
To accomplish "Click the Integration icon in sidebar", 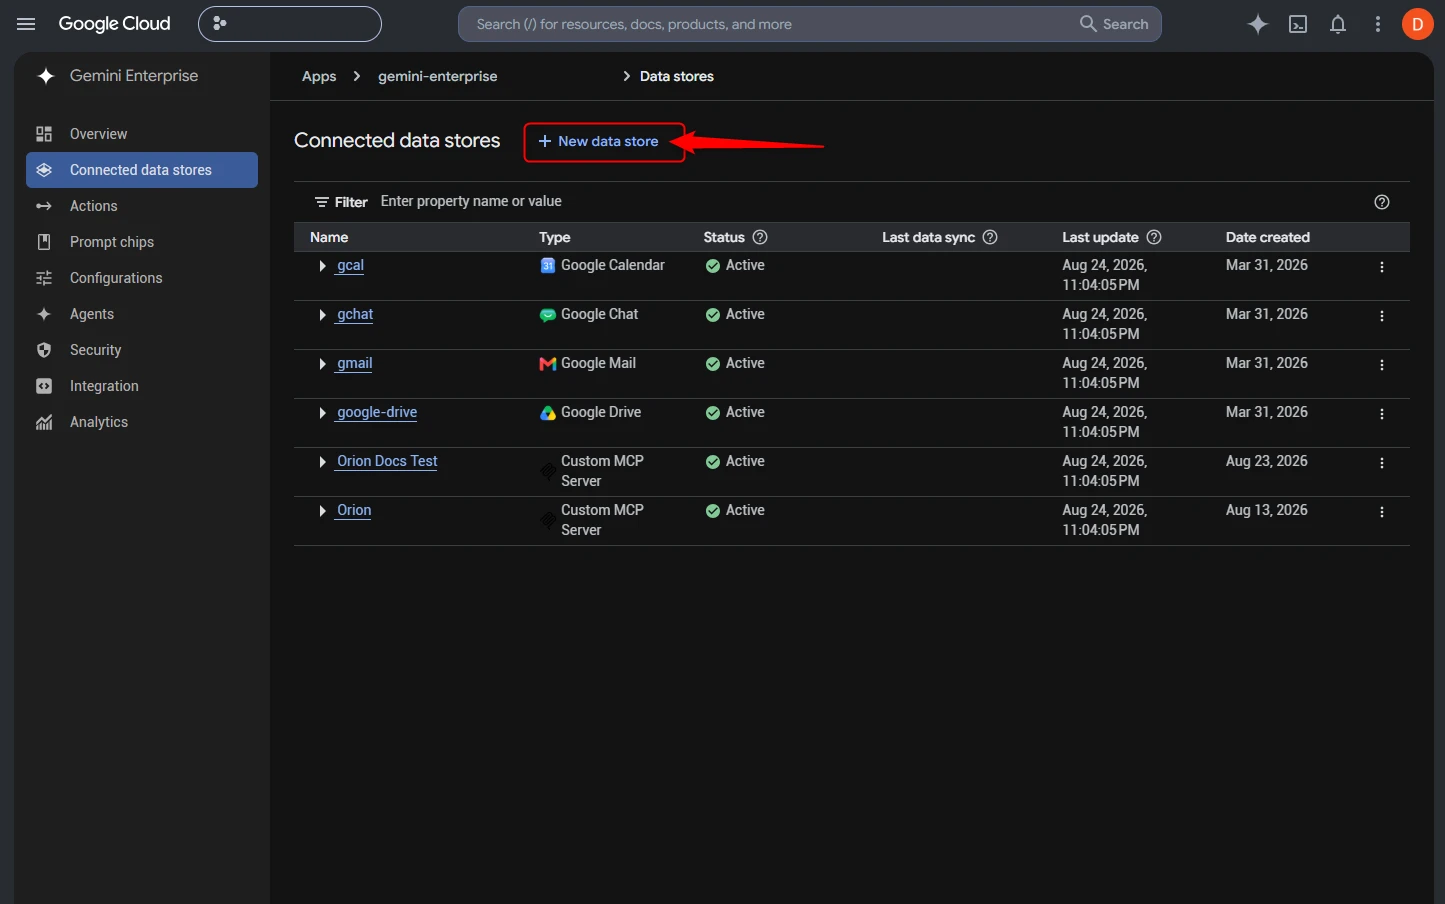I will click(44, 386).
